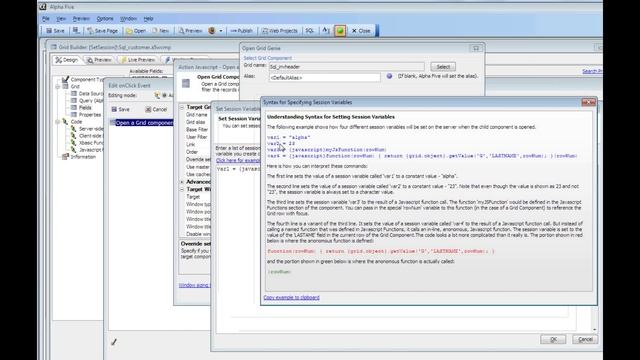
Task: Open the Preview menu in menu bar
Action: coord(81,19)
